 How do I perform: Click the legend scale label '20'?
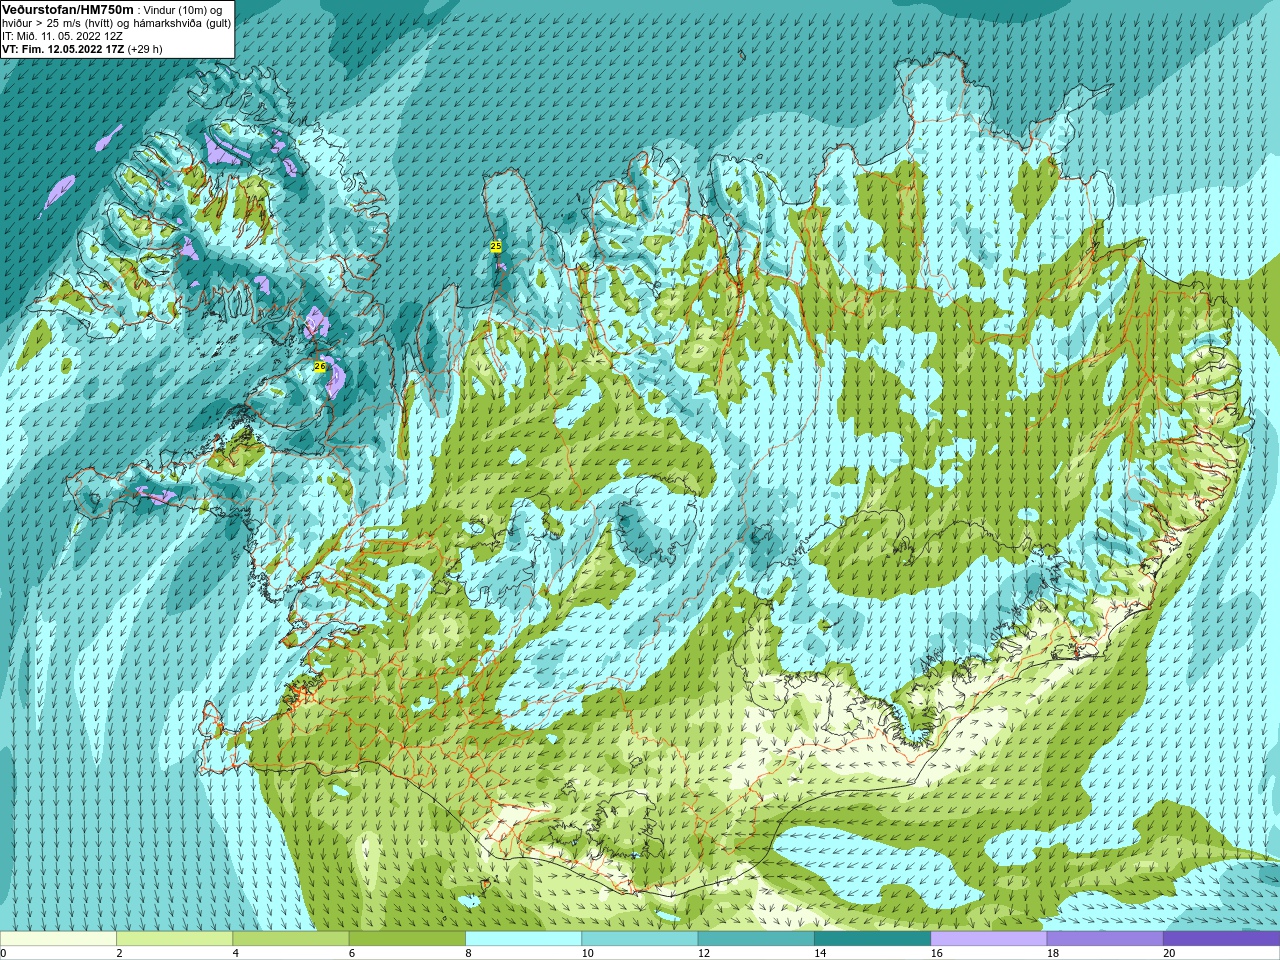1169,953
